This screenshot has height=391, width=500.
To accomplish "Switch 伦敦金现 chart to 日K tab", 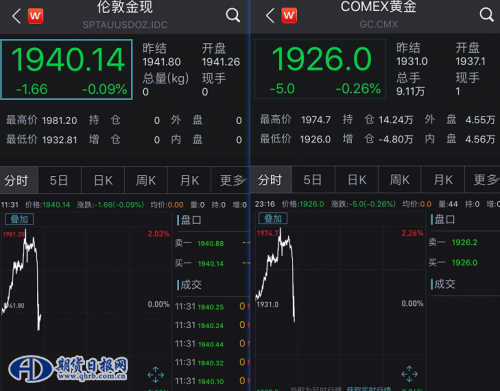I will [x=103, y=180].
